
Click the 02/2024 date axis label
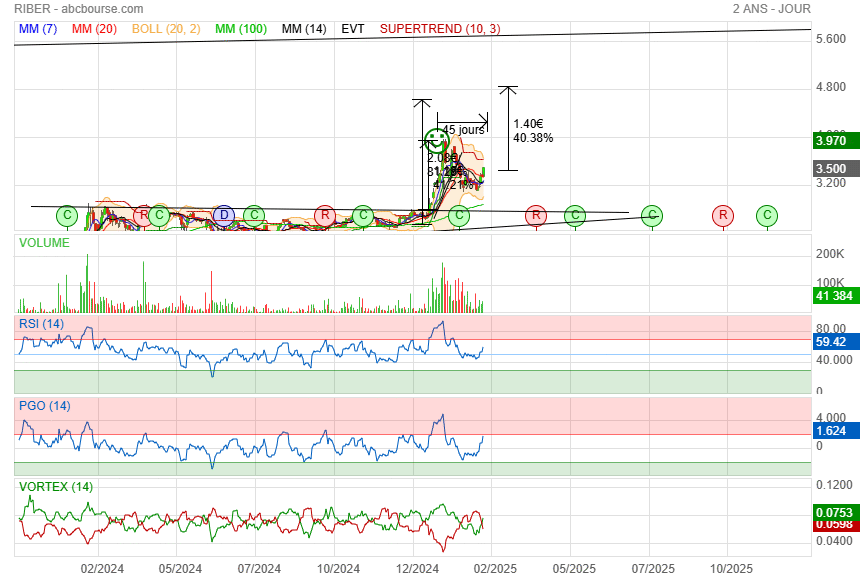click(102, 569)
